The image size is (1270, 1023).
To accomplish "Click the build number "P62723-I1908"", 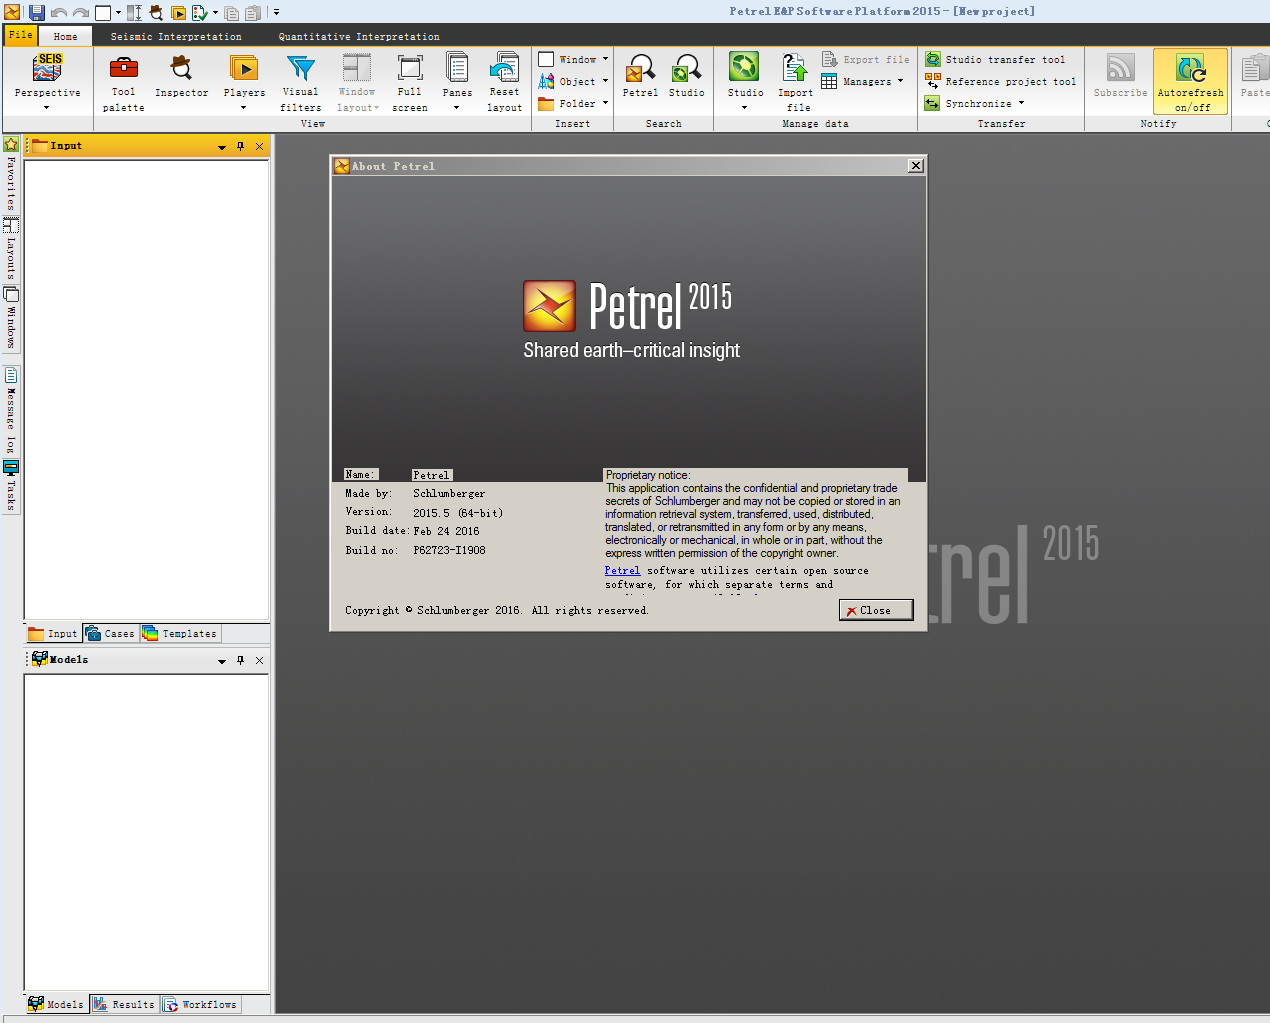I will tap(449, 551).
